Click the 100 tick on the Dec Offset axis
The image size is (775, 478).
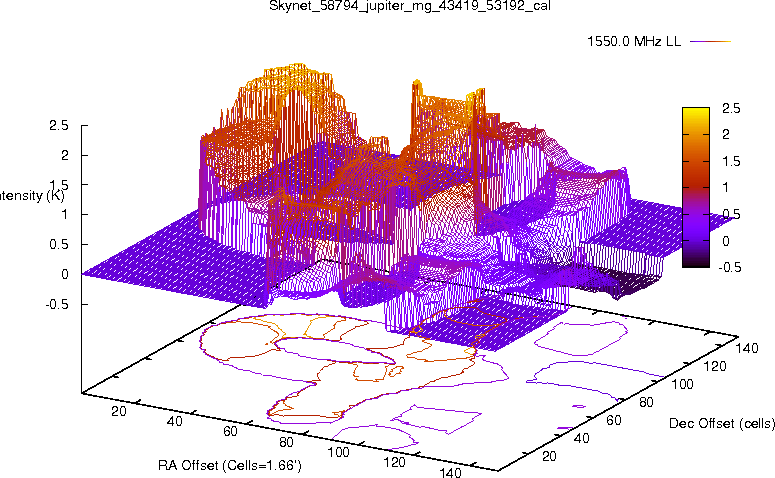click(x=682, y=384)
